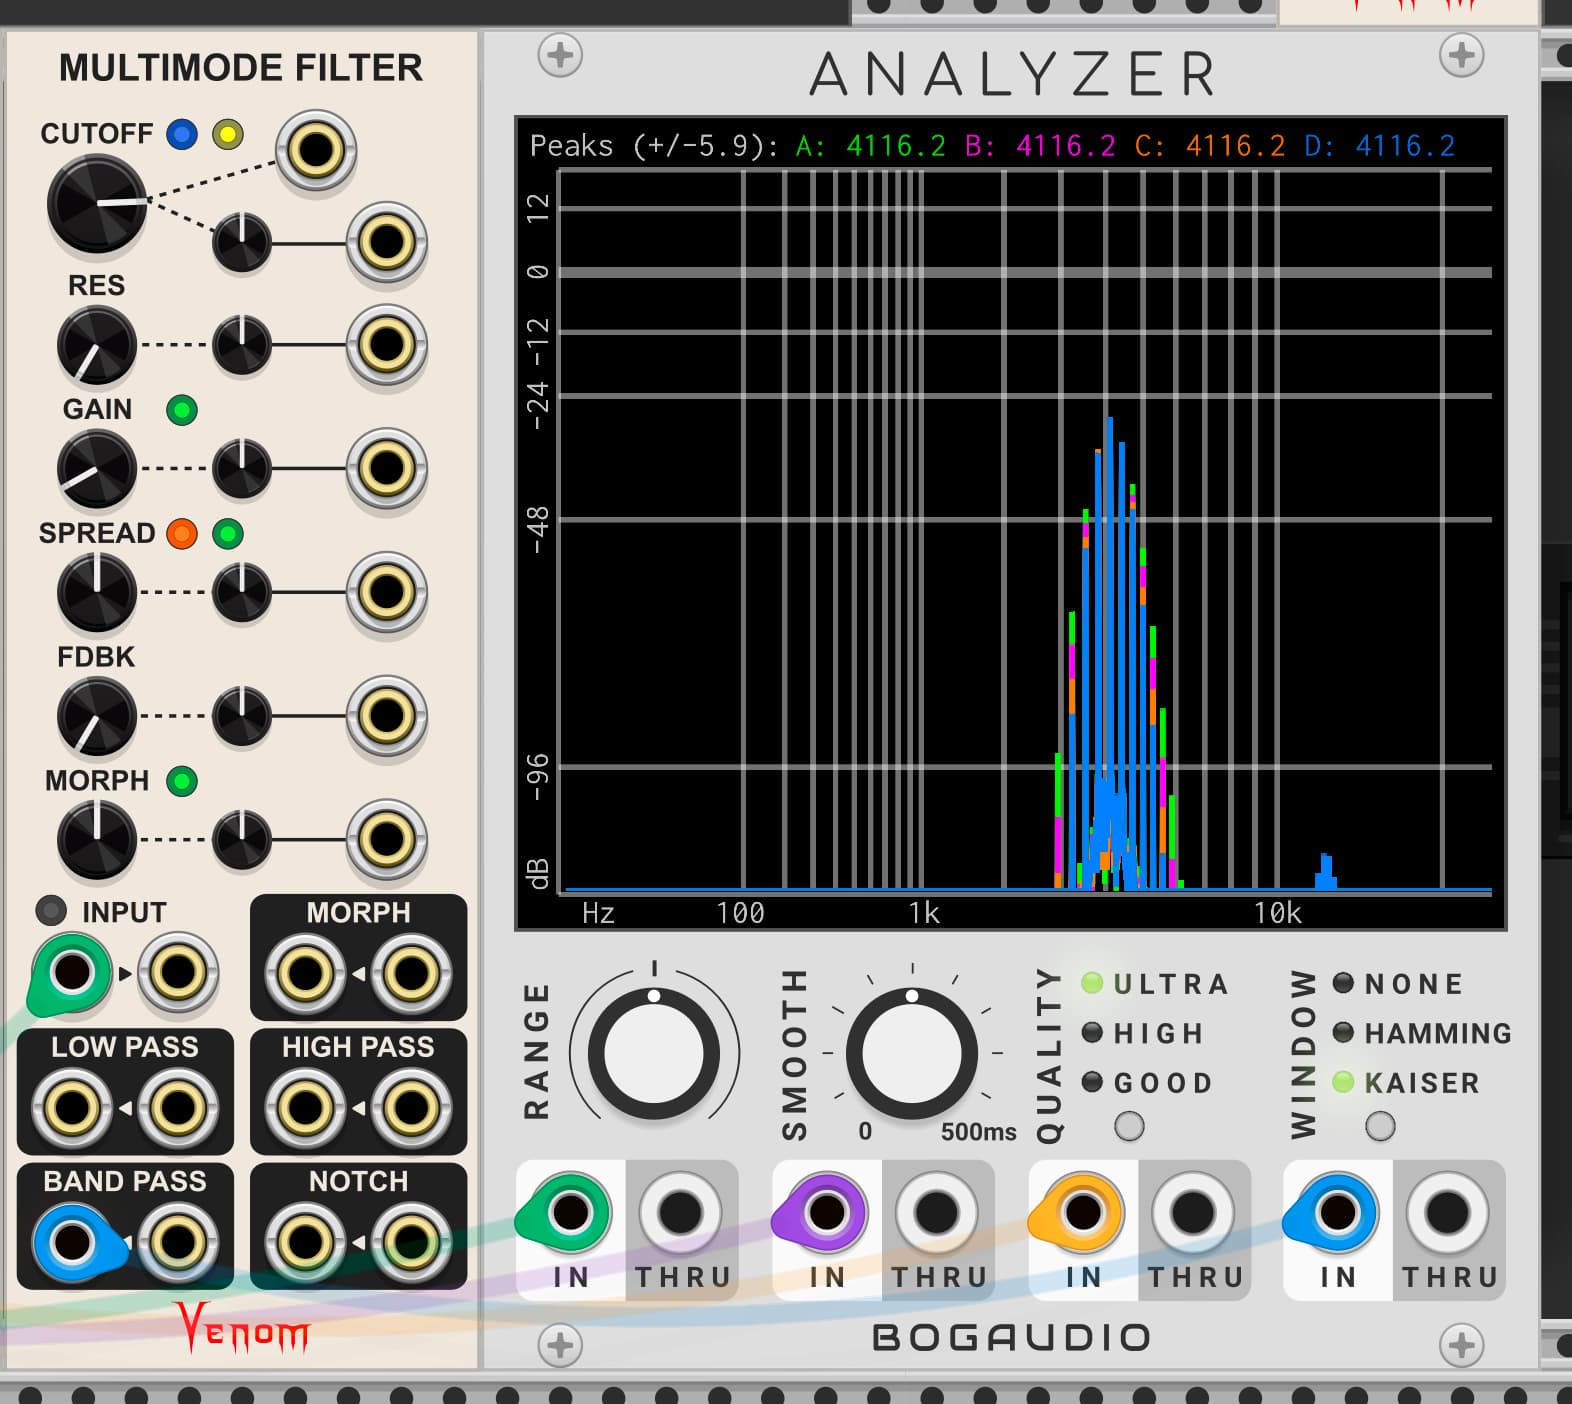Image resolution: width=1572 pixels, height=1404 pixels.
Task: Click the Range knob
Action: tap(654, 1053)
